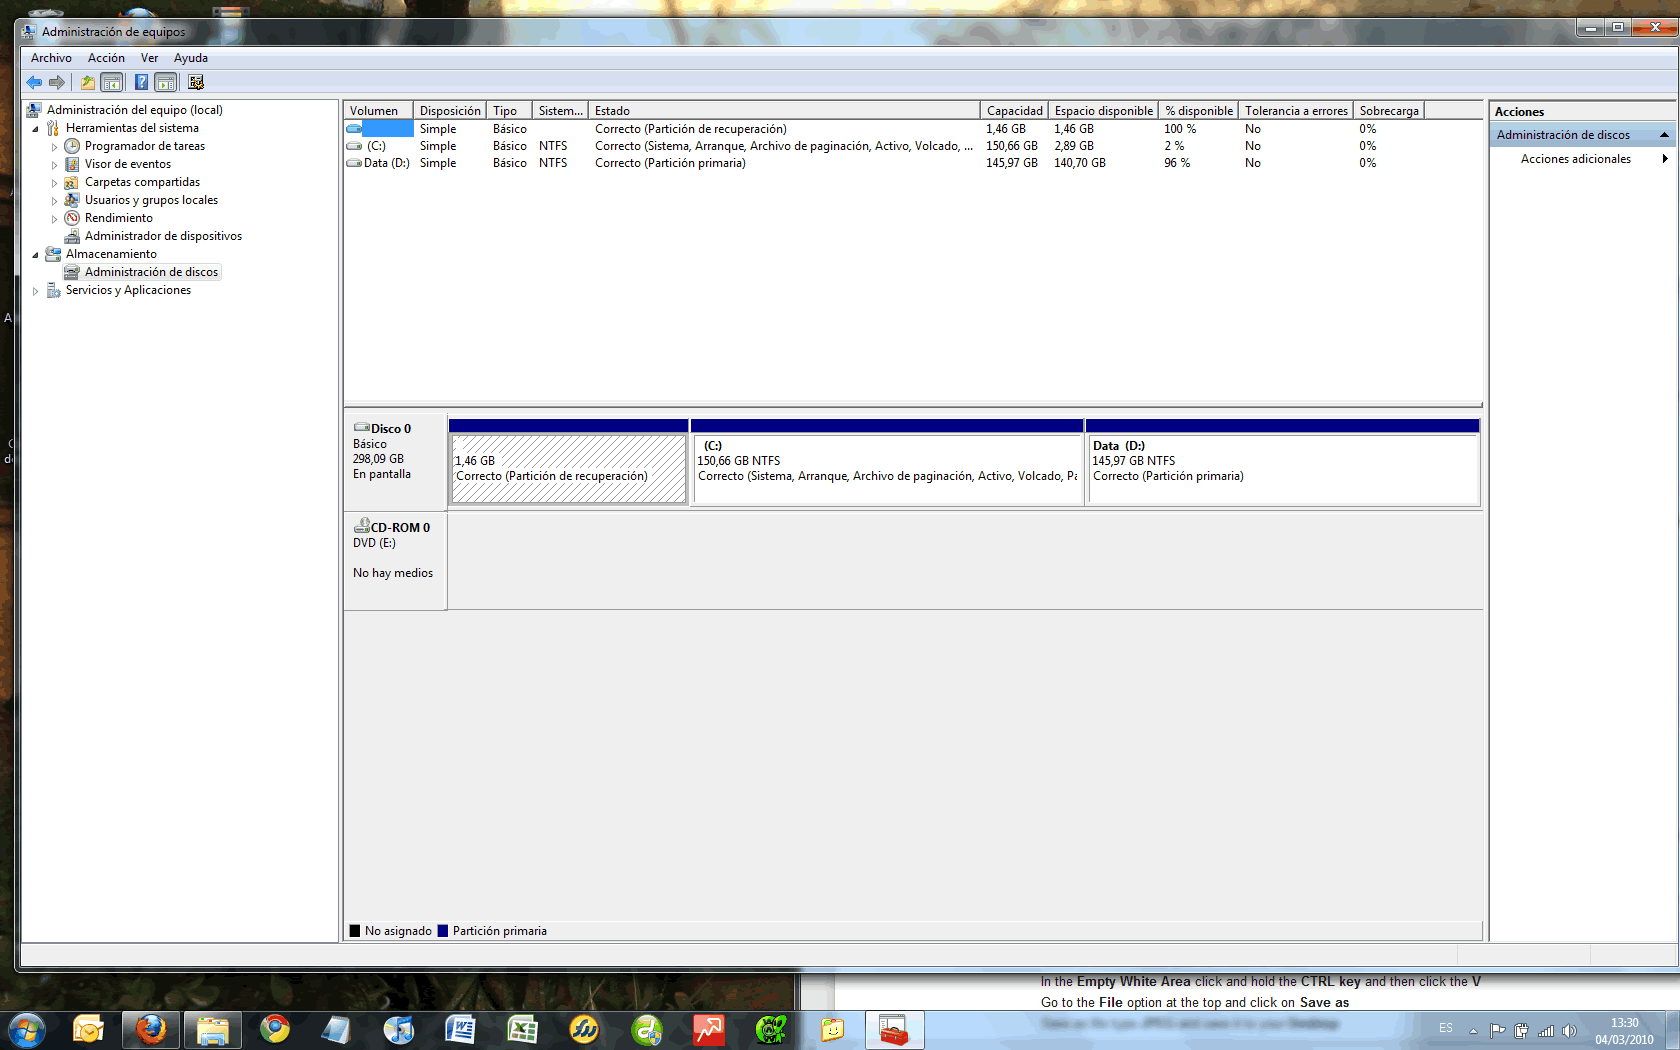Screen dimensions: 1680x1050
Task: Click the blue Help question mark icon
Action: 141,82
